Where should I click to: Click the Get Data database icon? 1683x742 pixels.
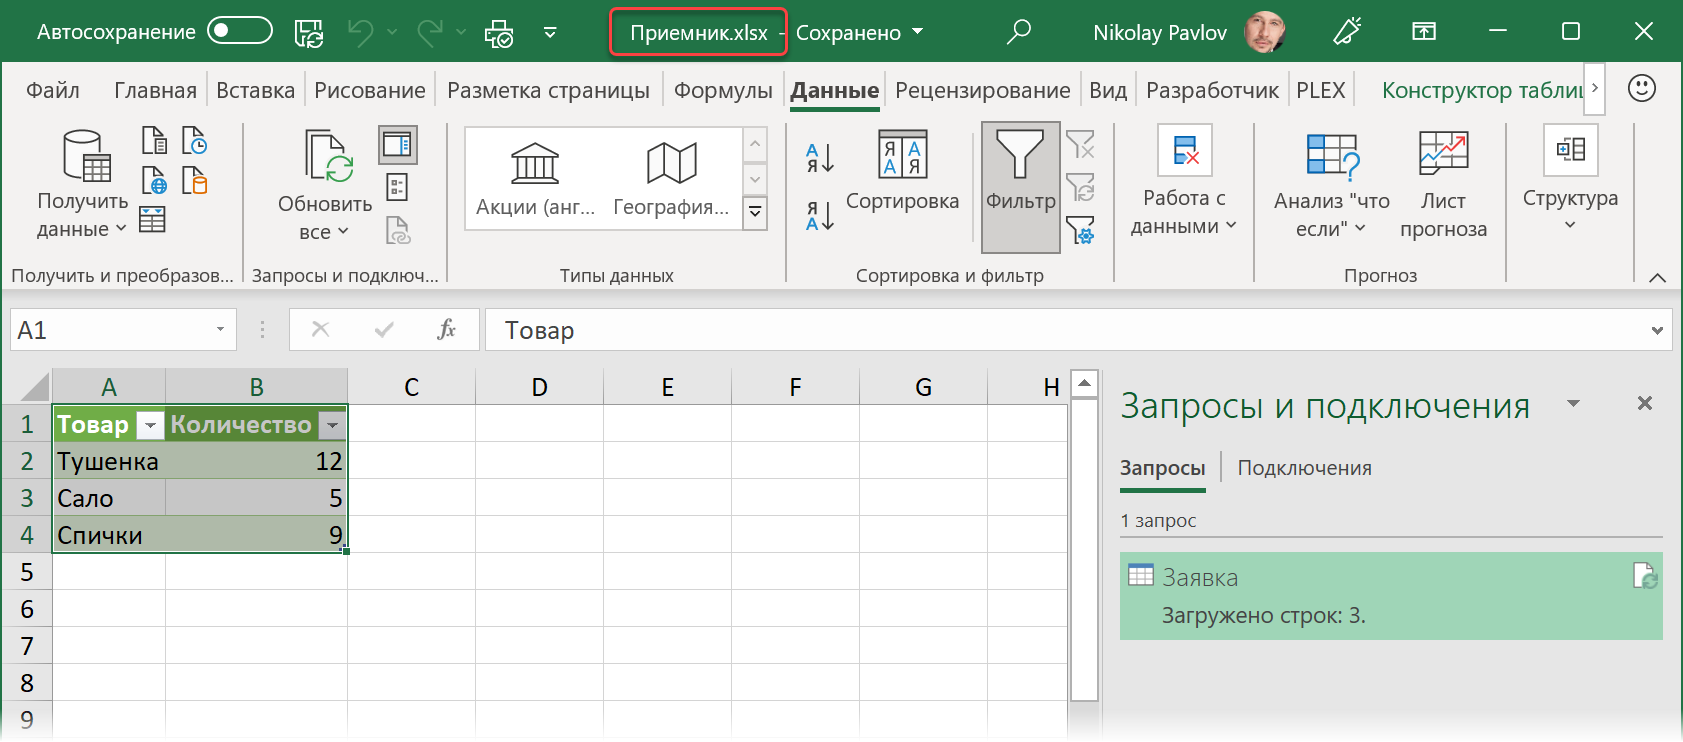click(86, 156)
